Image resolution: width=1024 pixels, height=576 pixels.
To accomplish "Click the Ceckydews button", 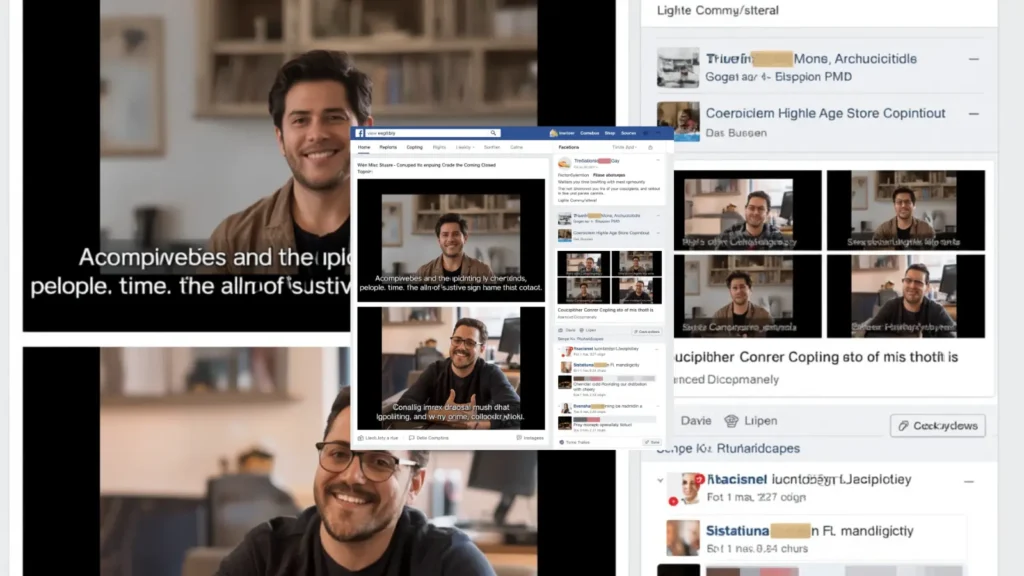I will click(x=938, y=426).
